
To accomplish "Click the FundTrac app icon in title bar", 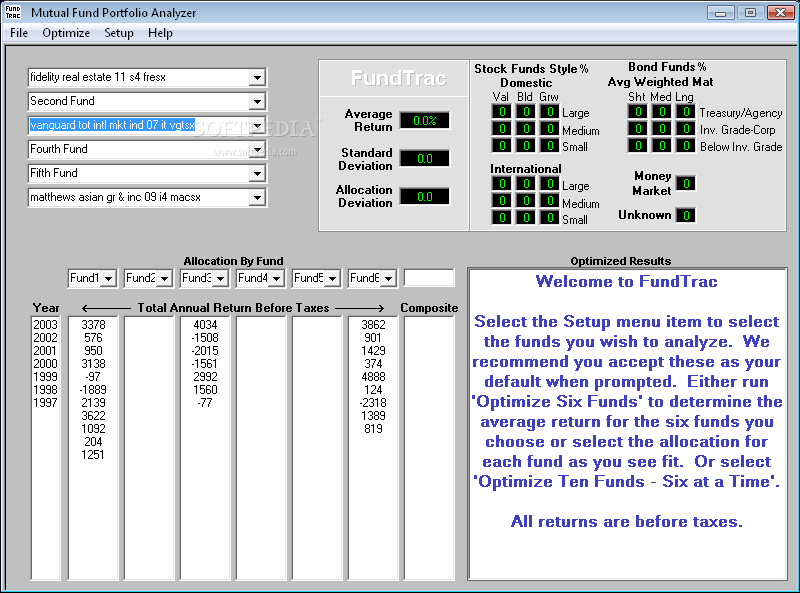I will pyautogui.click(x=13, y=12).
